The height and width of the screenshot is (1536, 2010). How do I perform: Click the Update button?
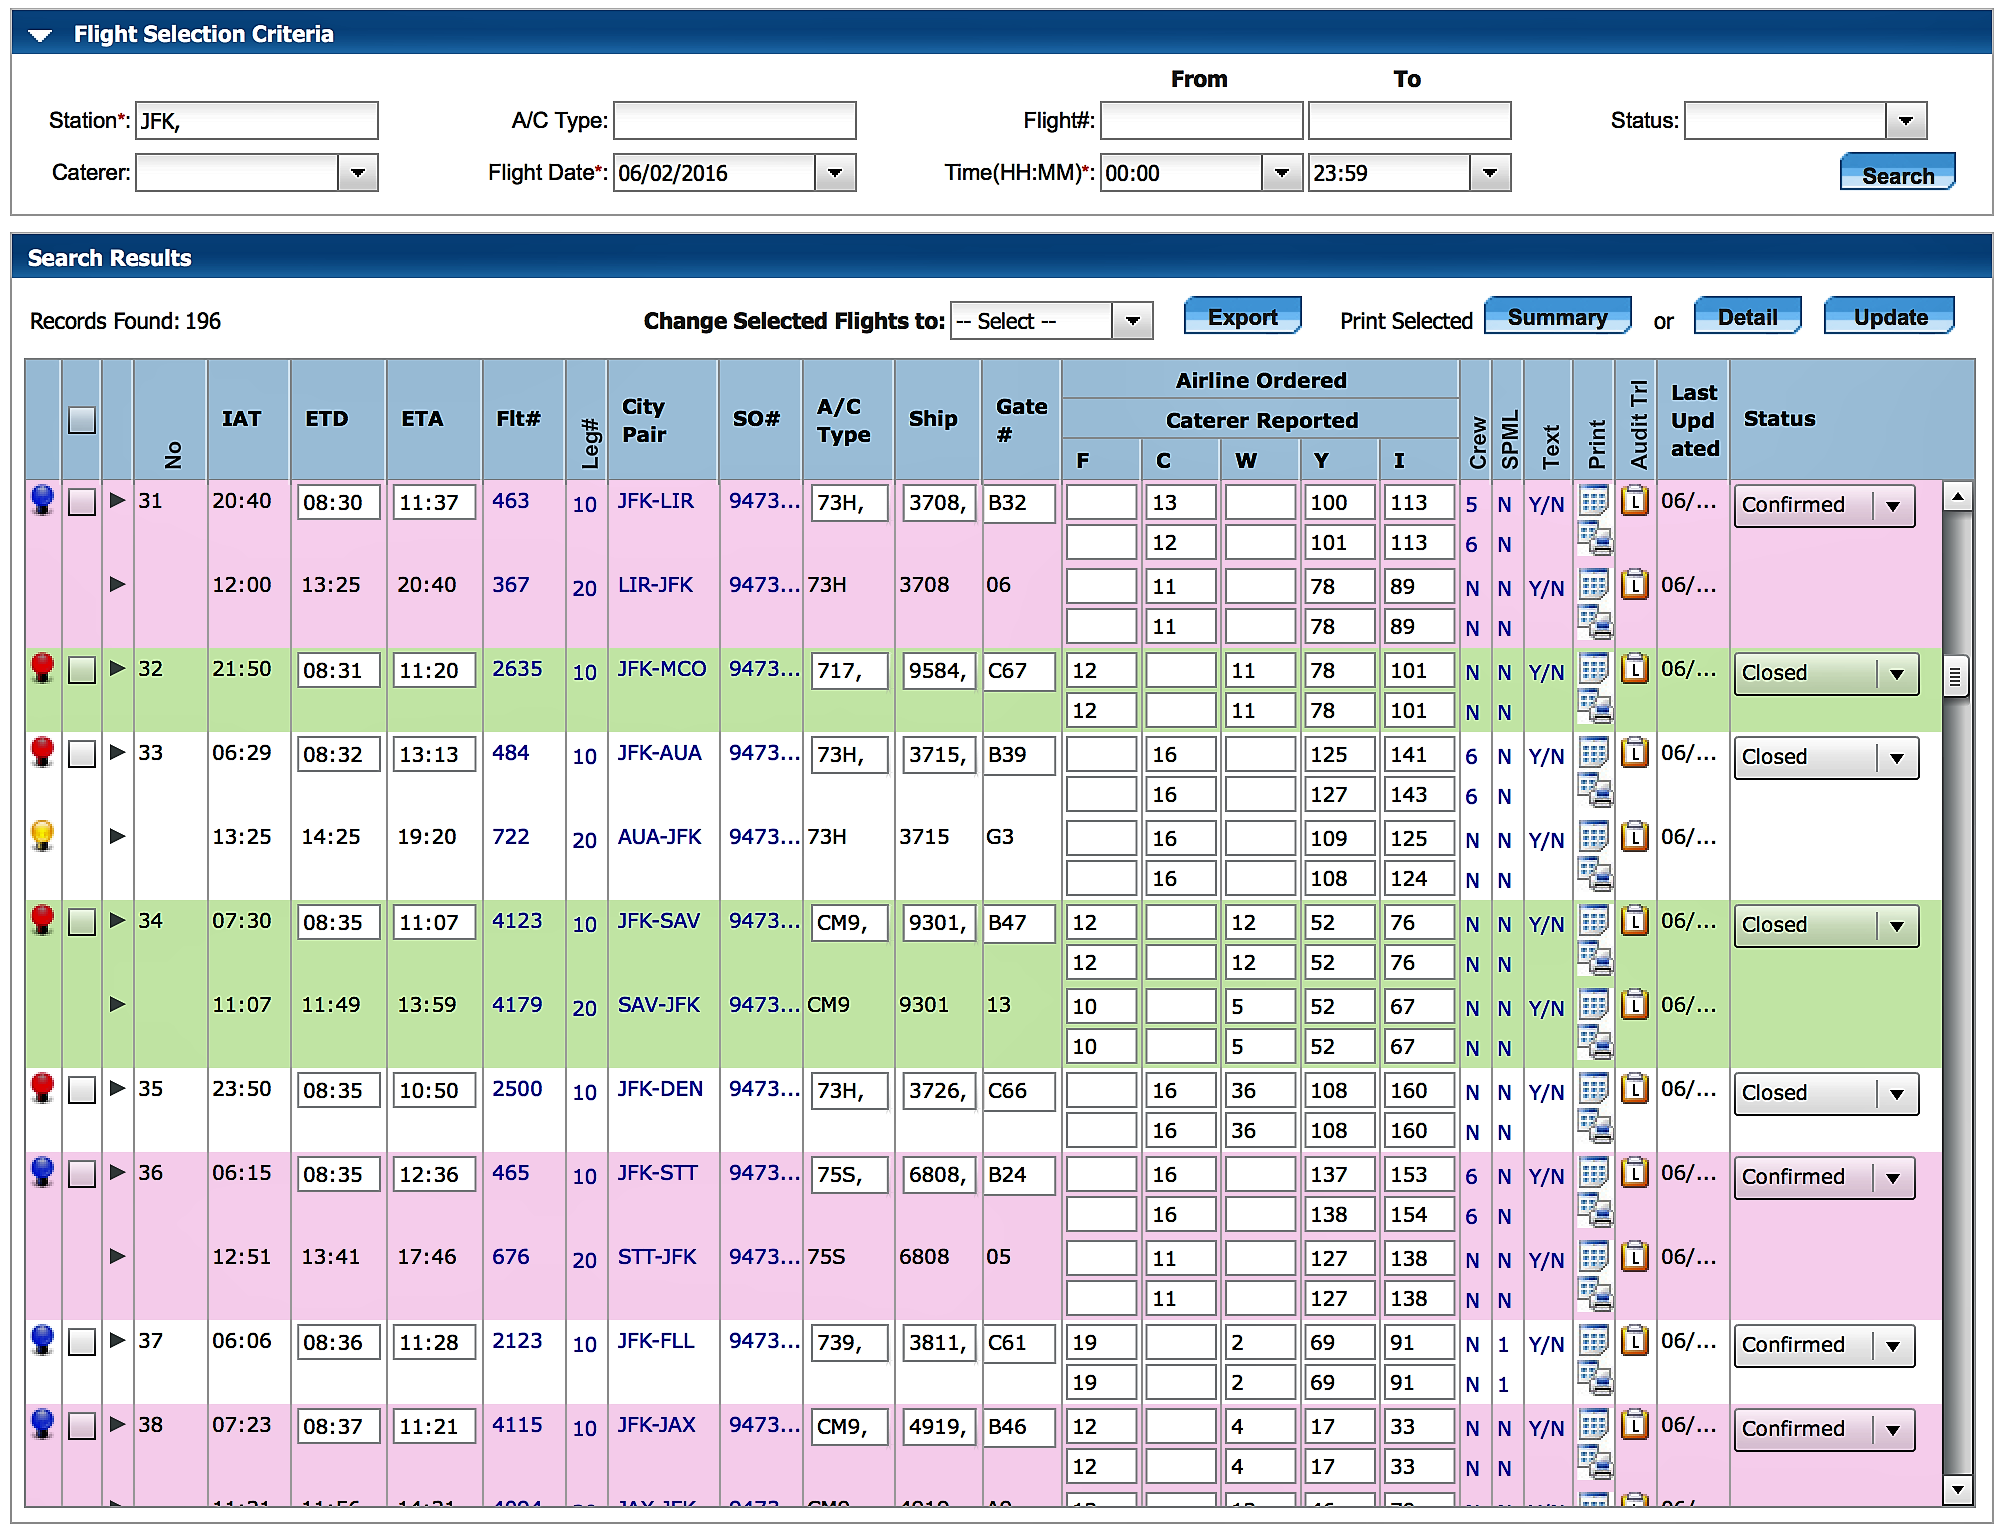pos(1889,316)
